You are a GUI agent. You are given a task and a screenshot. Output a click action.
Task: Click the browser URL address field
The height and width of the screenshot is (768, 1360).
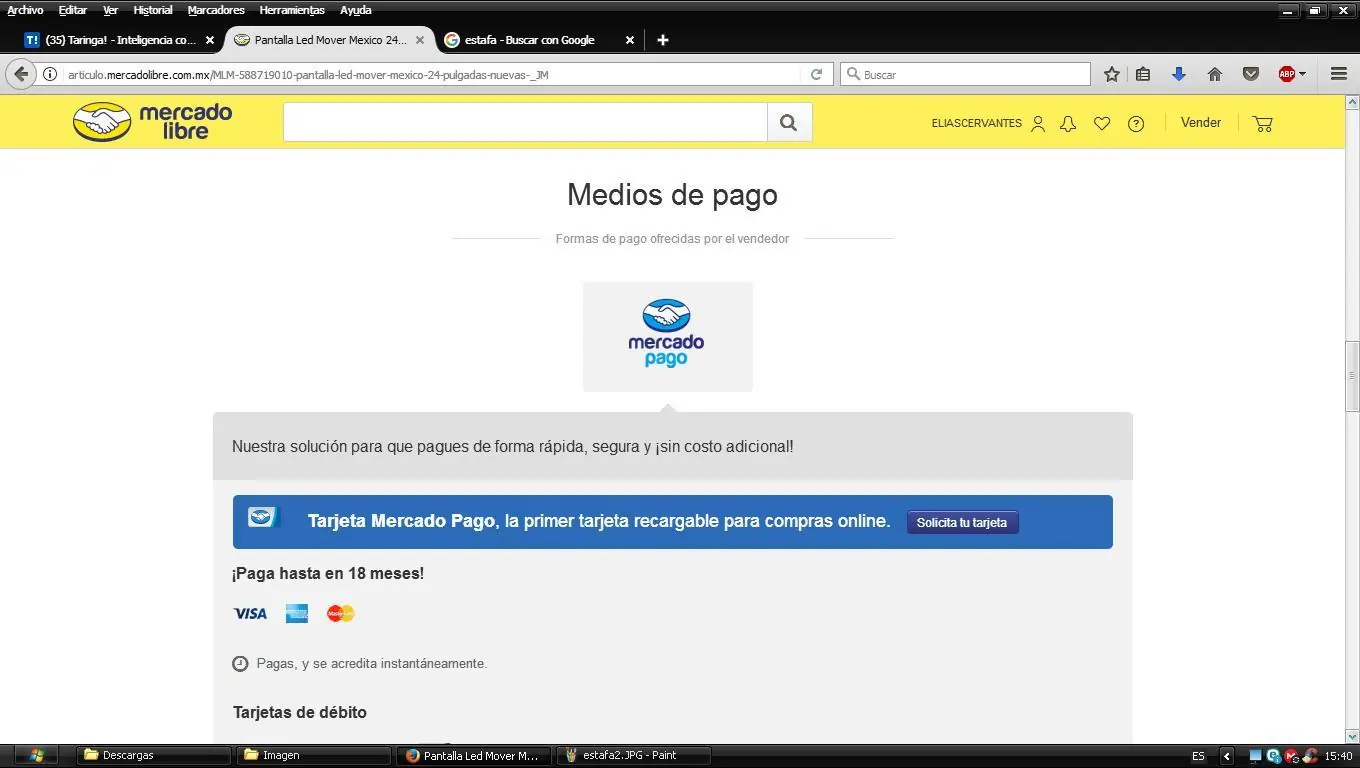[433, 74]
